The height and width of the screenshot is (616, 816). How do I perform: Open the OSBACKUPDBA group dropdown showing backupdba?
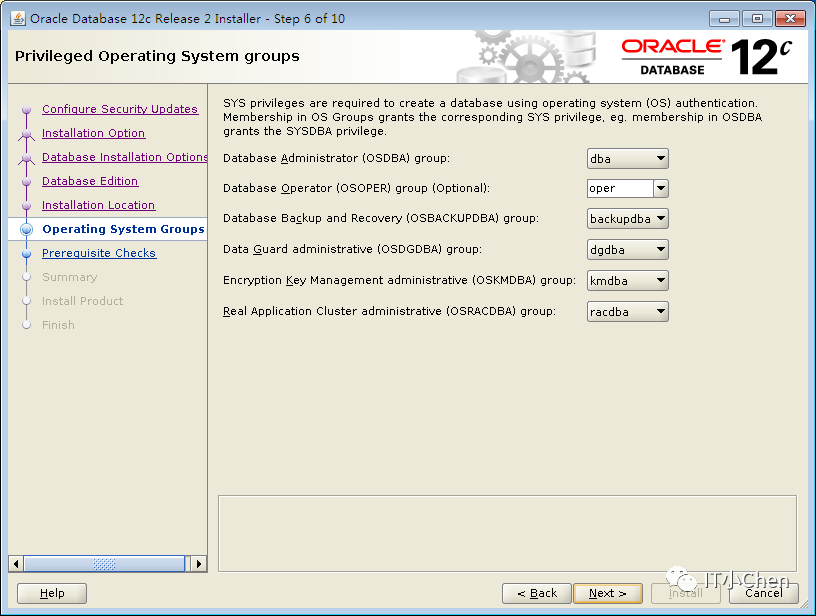pos(628,219)
